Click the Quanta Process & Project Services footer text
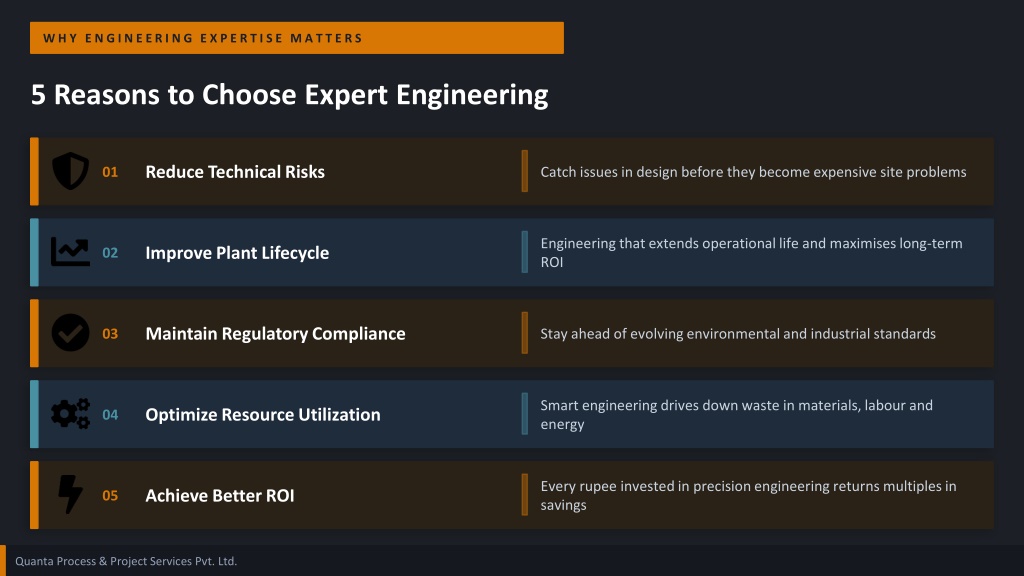 (126, 561)
